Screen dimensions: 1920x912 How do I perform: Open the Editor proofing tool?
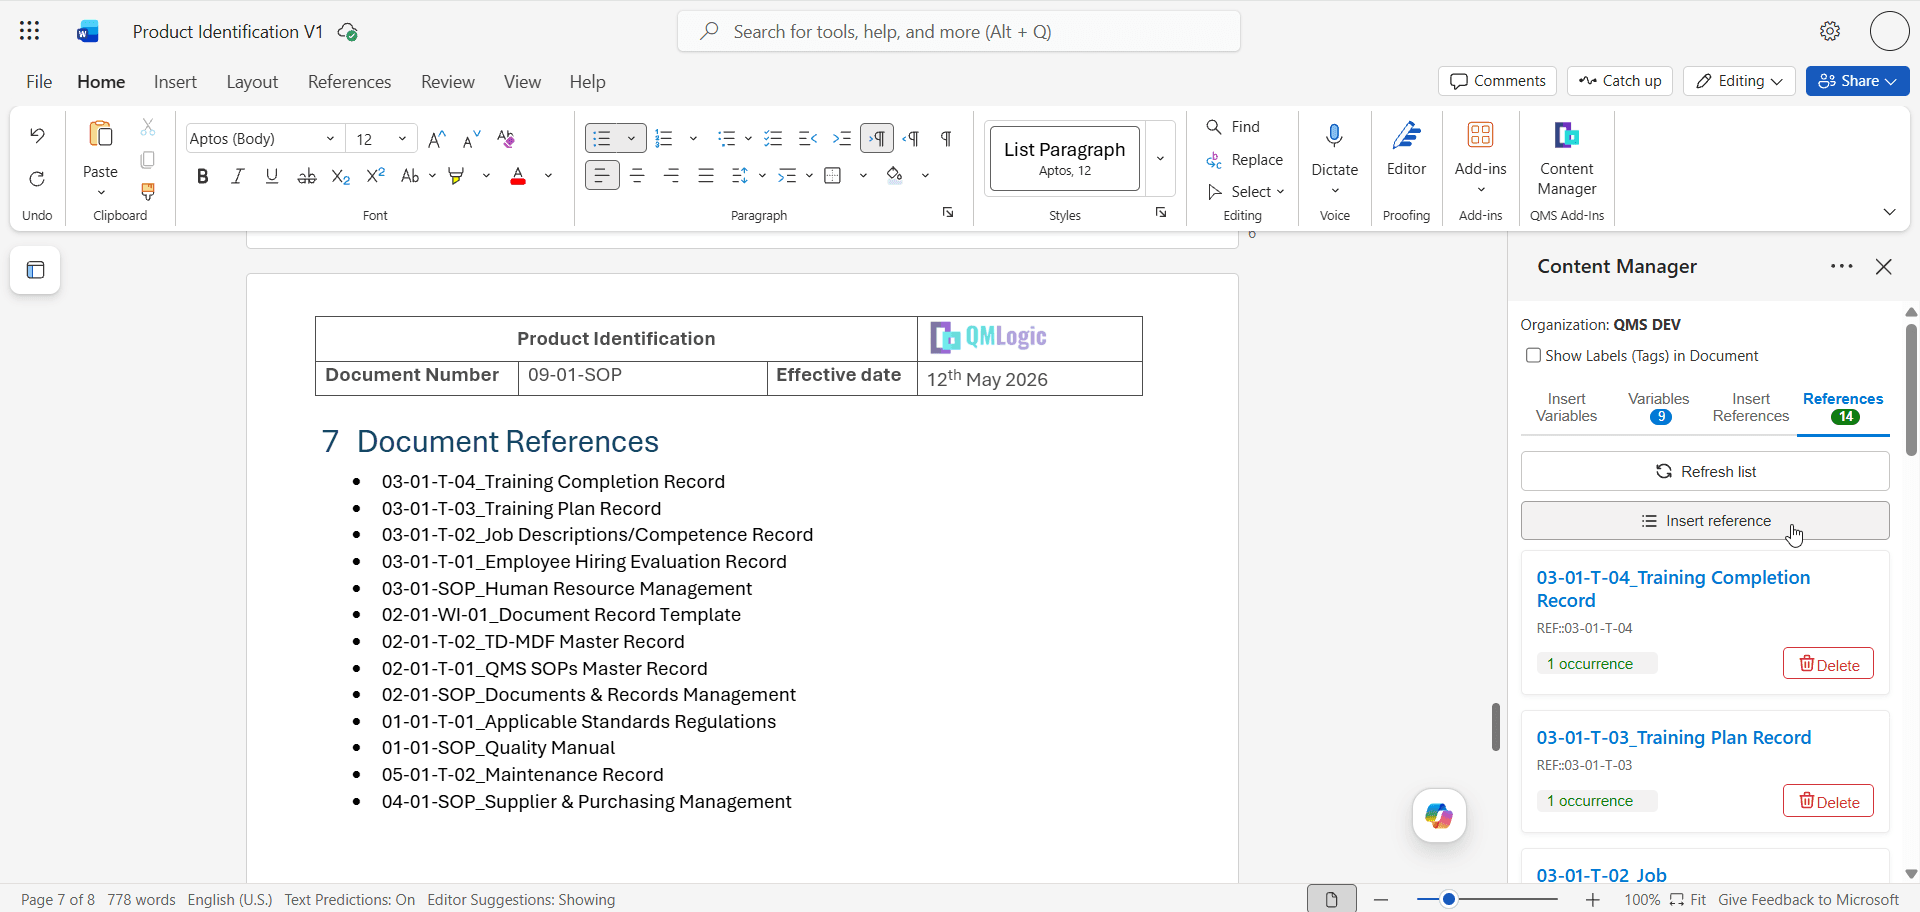click(1406, 150)
